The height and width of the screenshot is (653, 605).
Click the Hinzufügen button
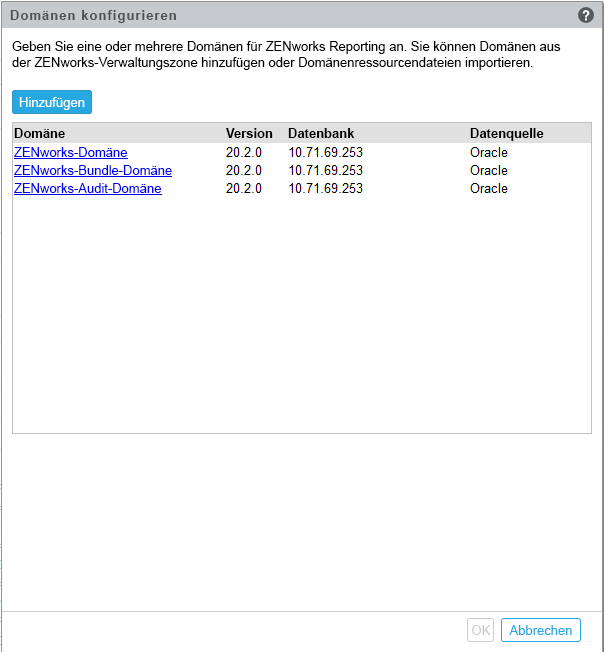point(52,102)
